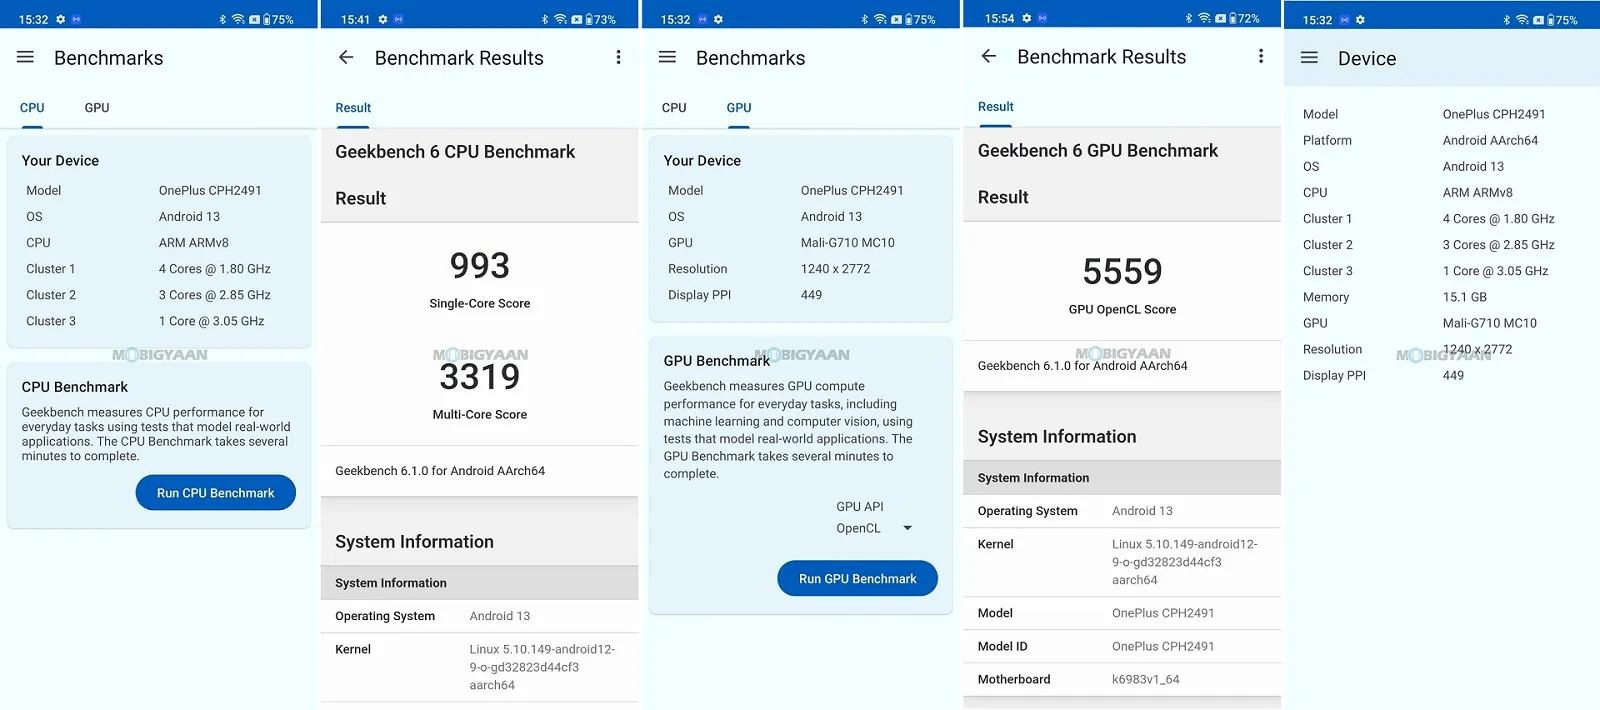Tap the Single-Core Score label

tap(480, 304)
